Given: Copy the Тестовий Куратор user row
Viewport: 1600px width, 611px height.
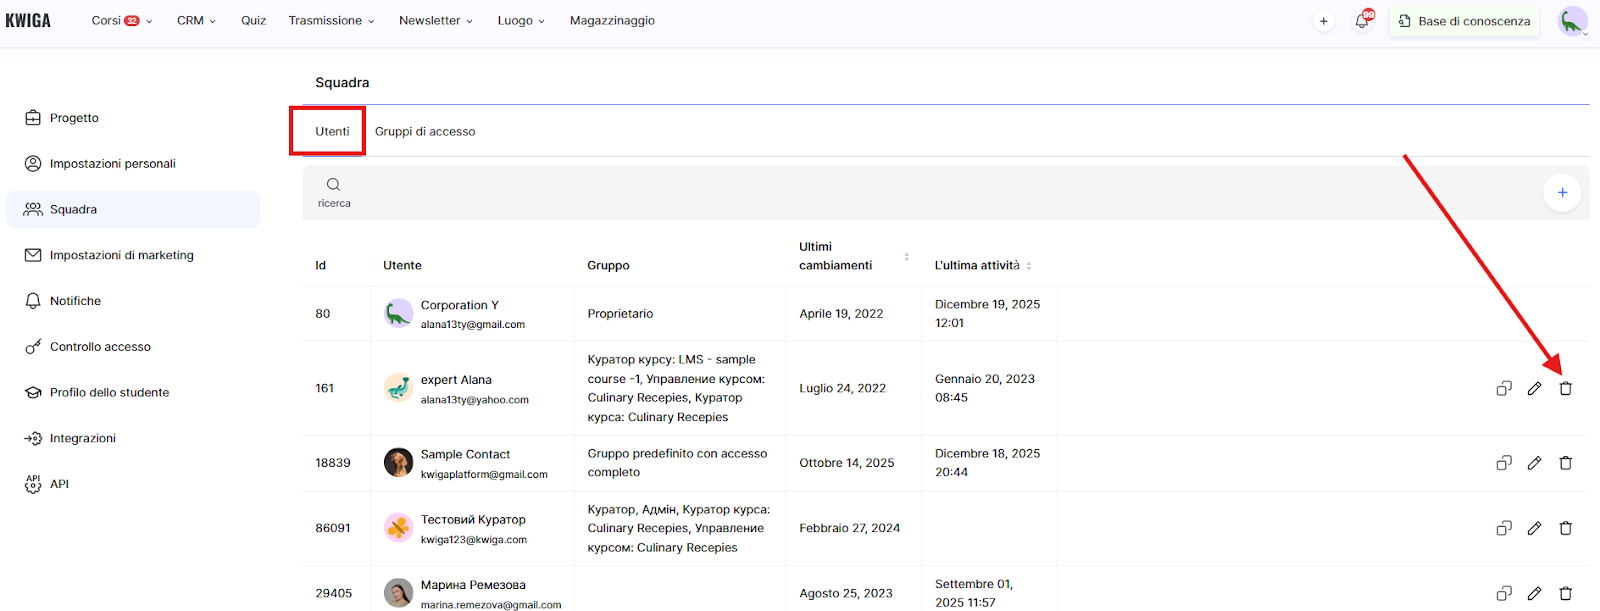Looking at the screenshot, I should (1503, 528).
